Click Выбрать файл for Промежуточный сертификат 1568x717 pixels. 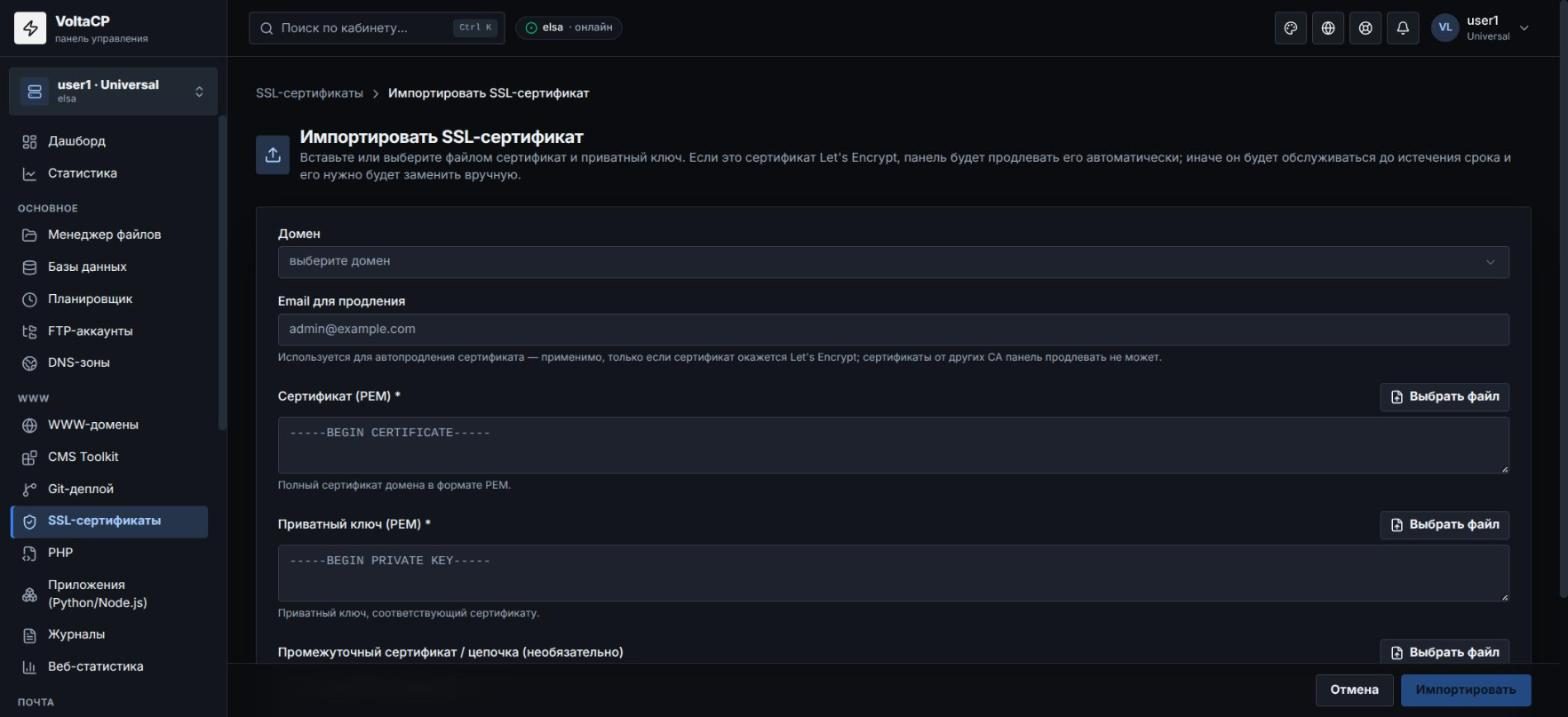click(x=1444, y=652)
